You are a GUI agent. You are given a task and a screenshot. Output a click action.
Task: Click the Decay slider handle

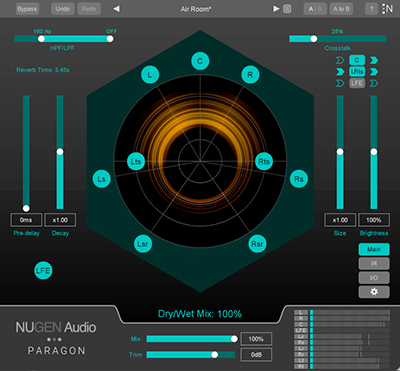60,152
